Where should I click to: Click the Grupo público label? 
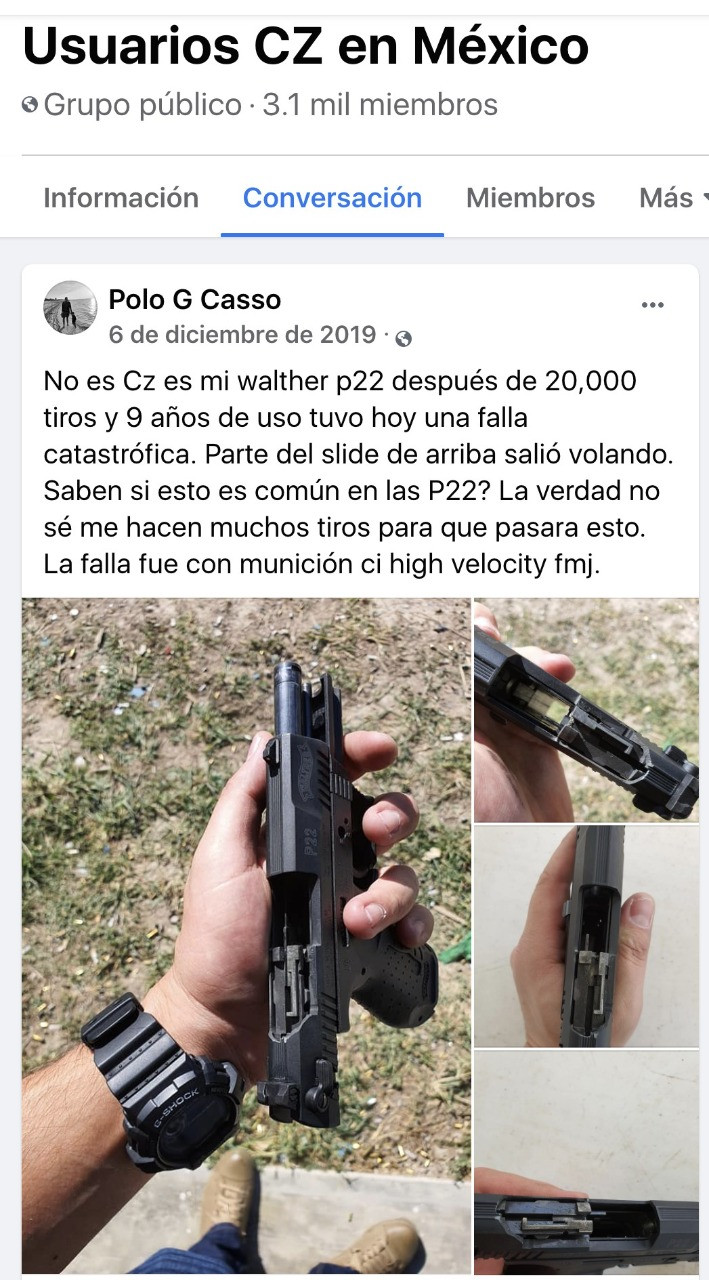click(143, 104)
